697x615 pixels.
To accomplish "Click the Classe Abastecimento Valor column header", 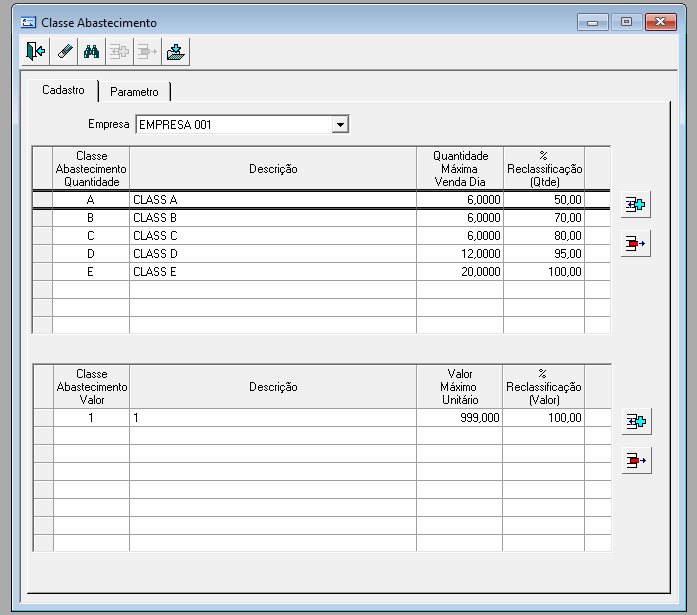I will [x=92, y=387].
